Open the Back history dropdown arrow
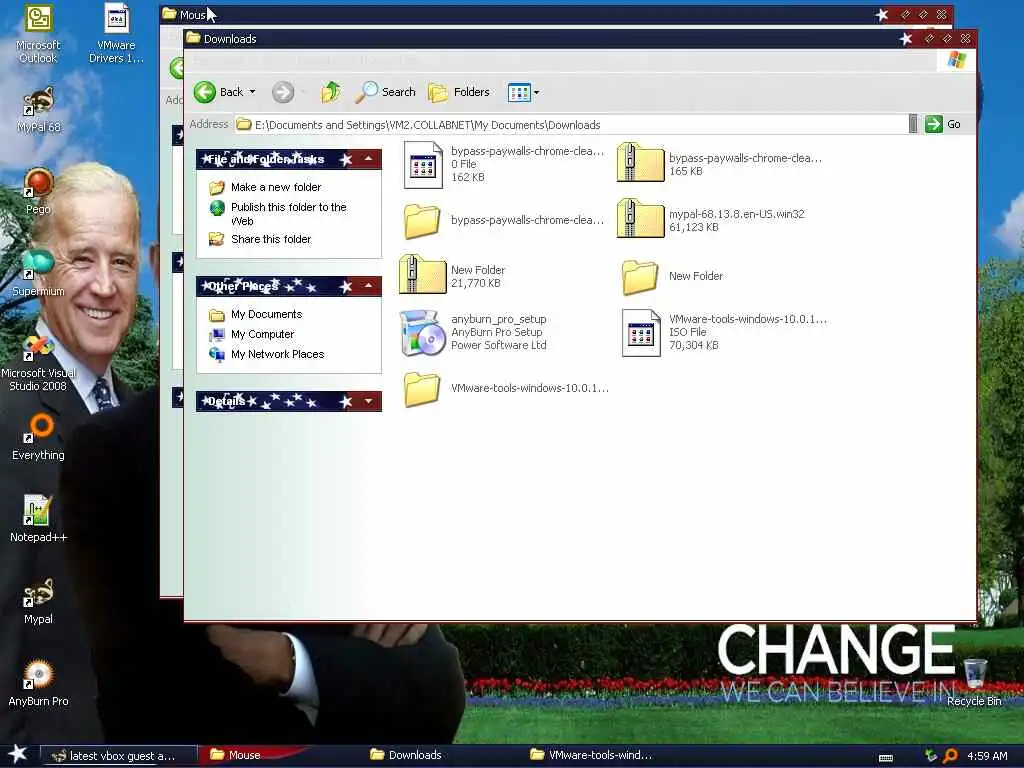1024x768 pixels. coord(253,92)
